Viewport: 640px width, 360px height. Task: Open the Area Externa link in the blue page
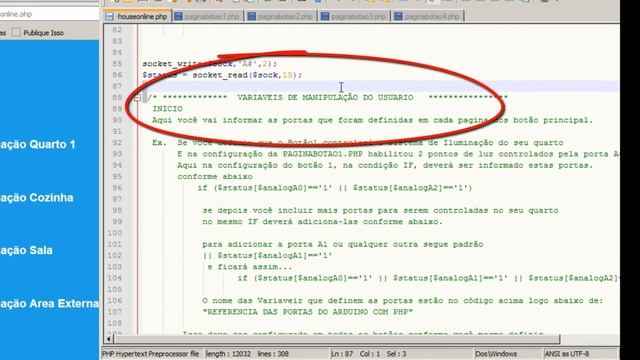(x=49, y=303)
